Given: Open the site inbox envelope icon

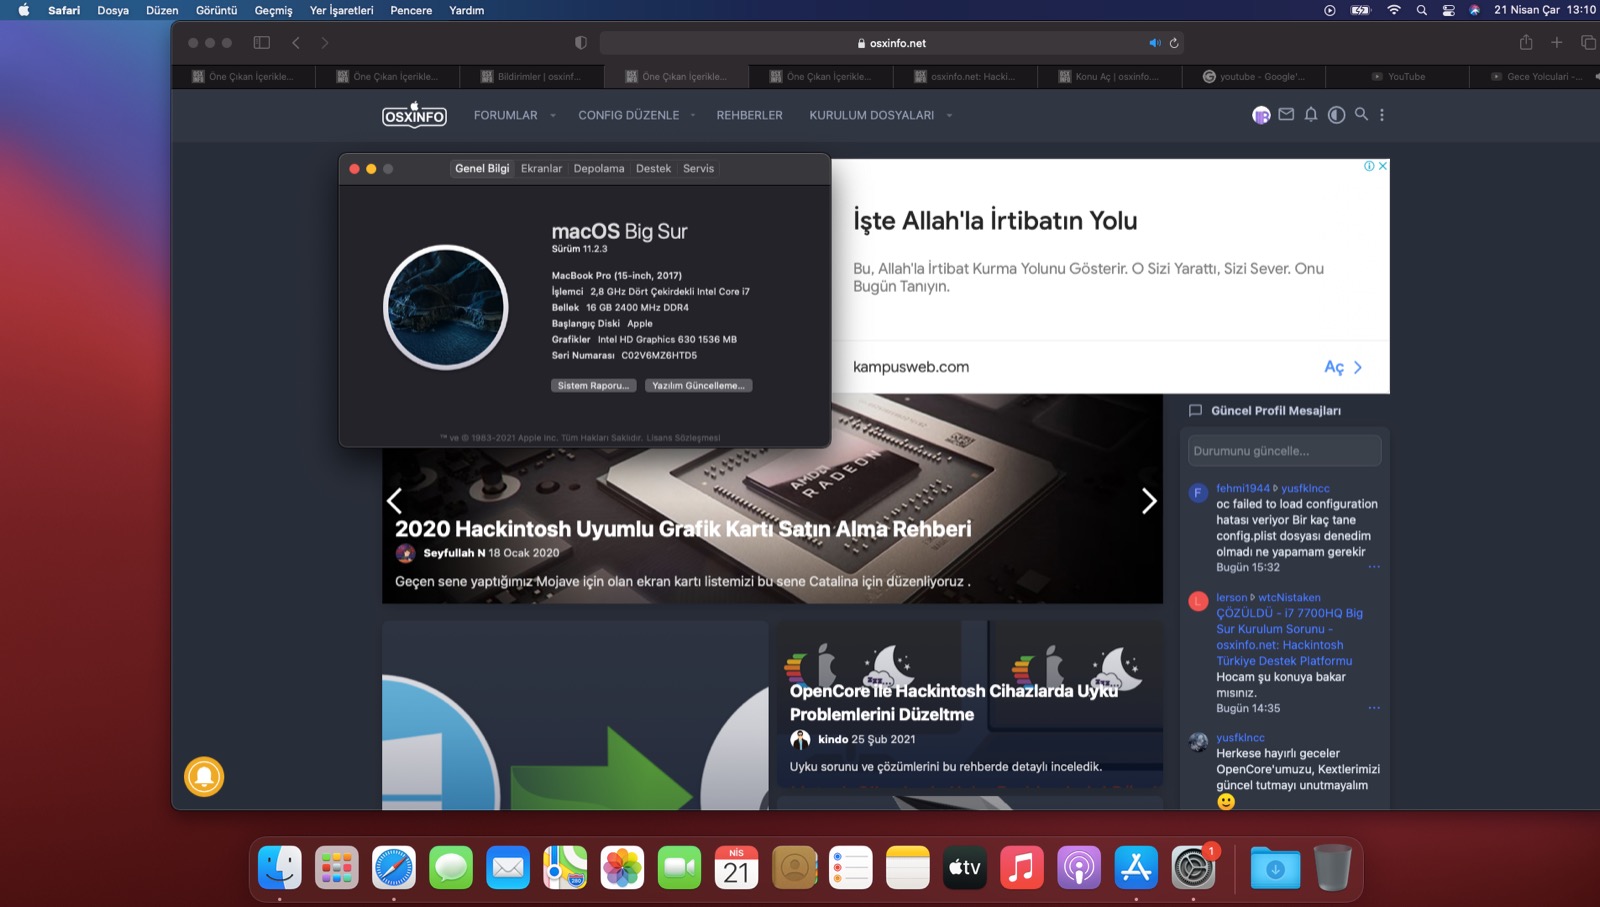Looking at the screenshot, I should point(1286,115).
